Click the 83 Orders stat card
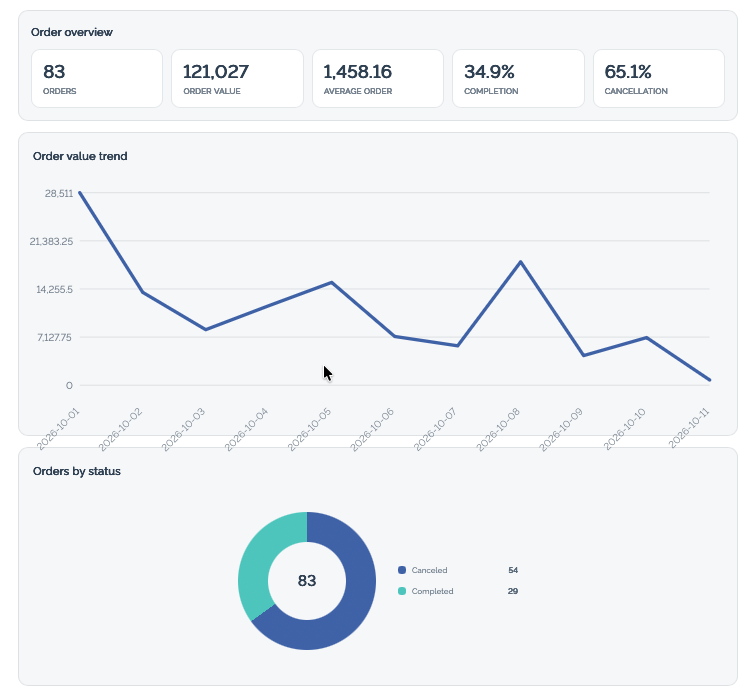The width and height of the screenshot is (752, 690). [x=97, y=79]
